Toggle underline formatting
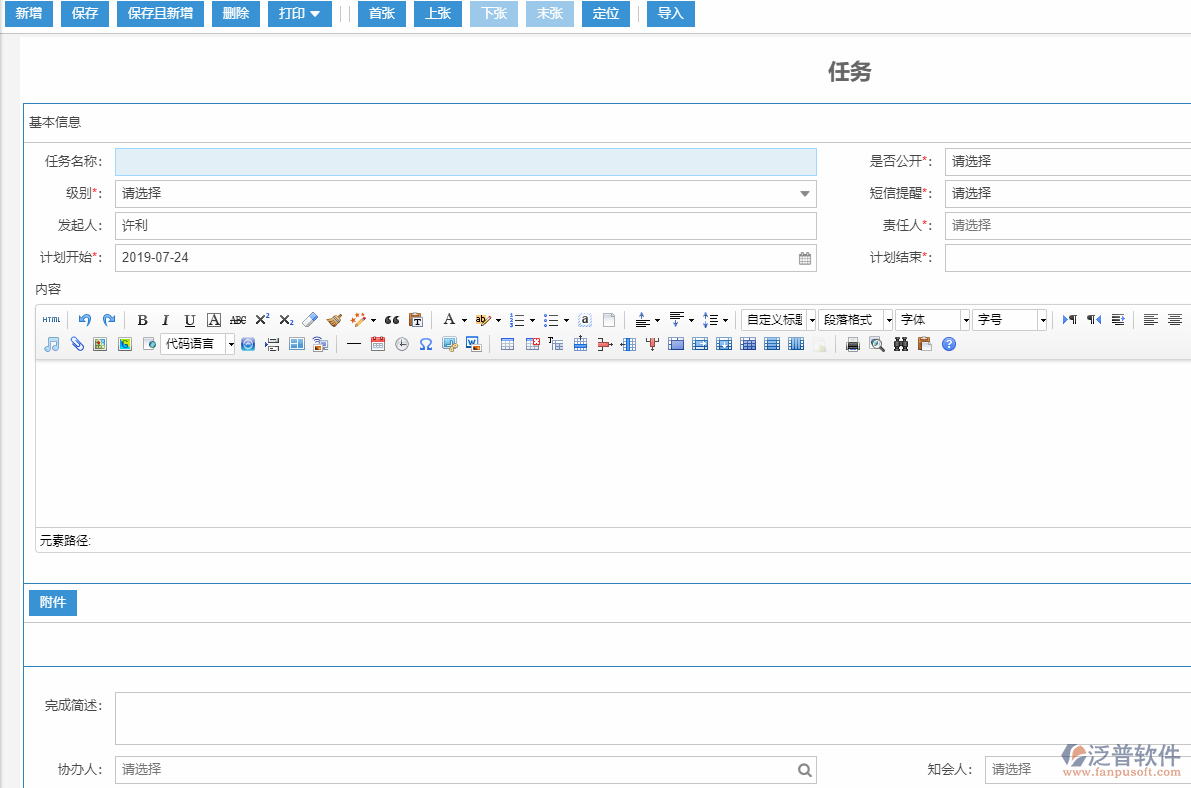This screenshot has width=1191, height=788. 189,320
